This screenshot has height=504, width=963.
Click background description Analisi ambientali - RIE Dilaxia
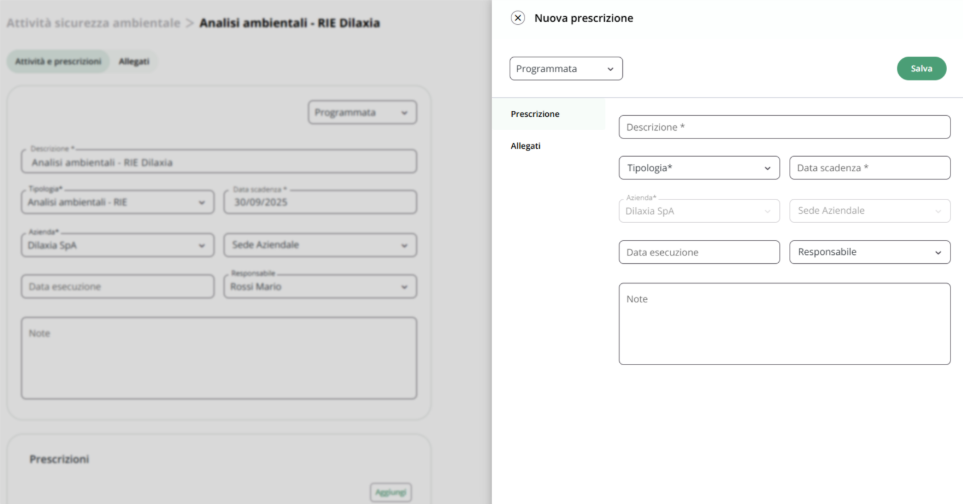tap(219, 162)
